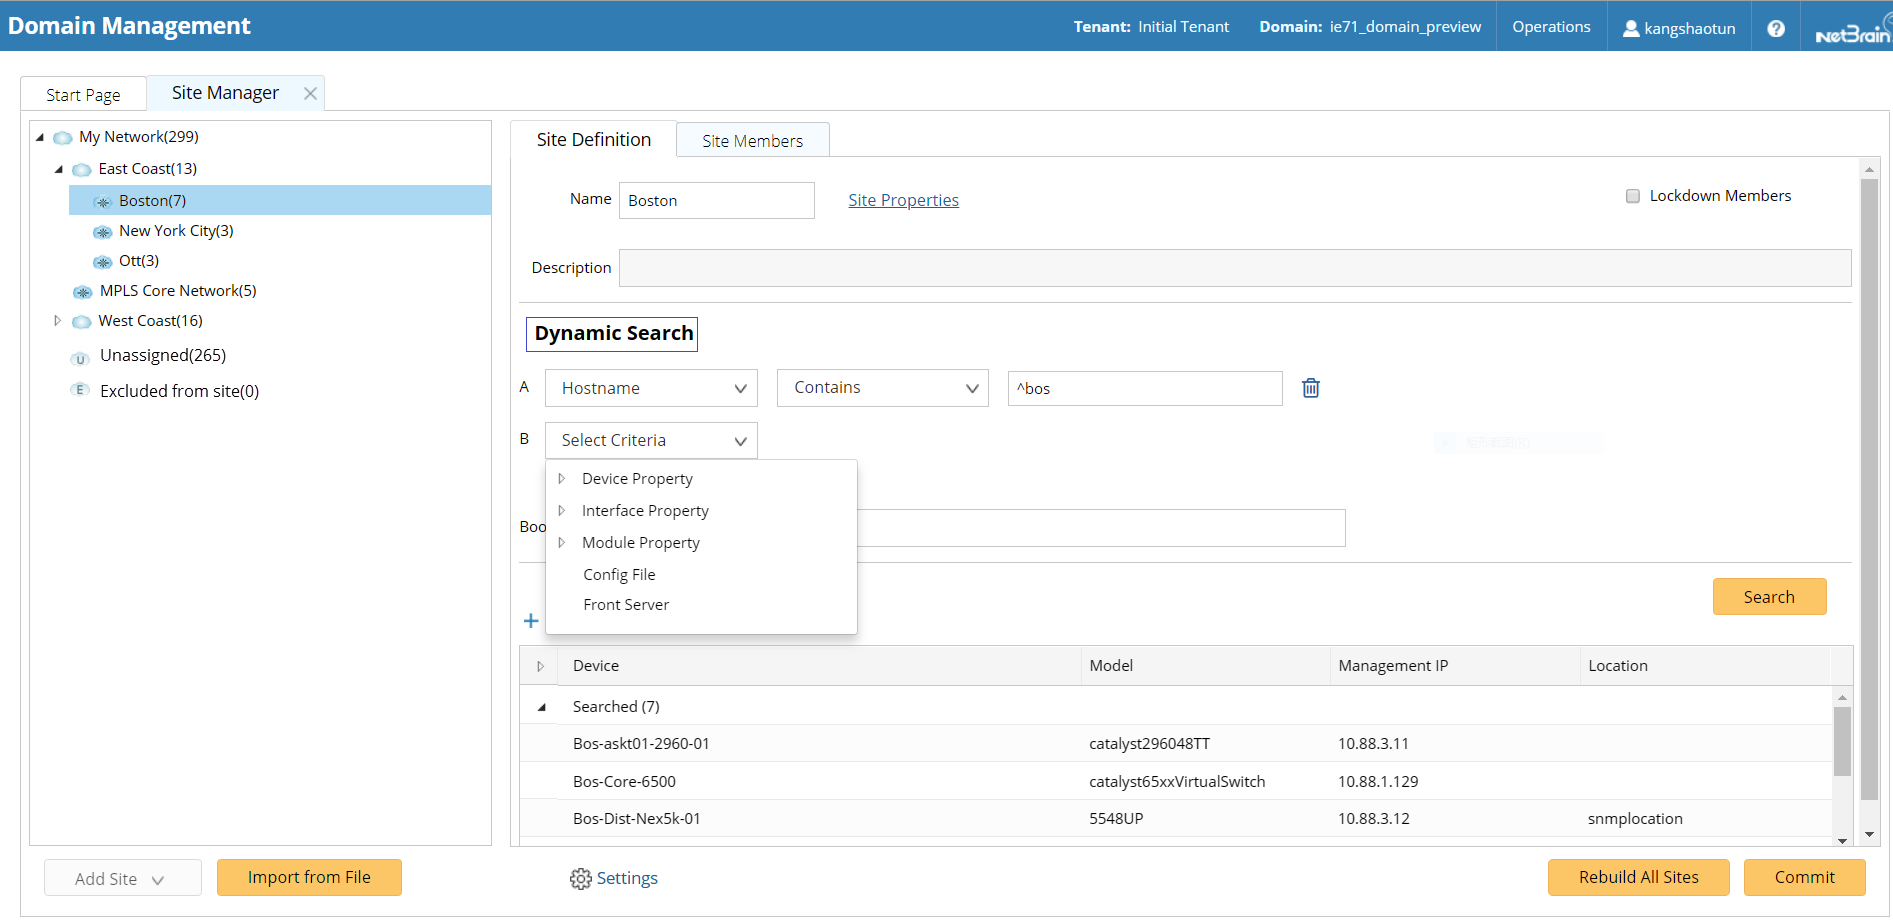Click the MPLS Core Network site icon
This screenshot has height=922, width=1893.
coord(83,292)
